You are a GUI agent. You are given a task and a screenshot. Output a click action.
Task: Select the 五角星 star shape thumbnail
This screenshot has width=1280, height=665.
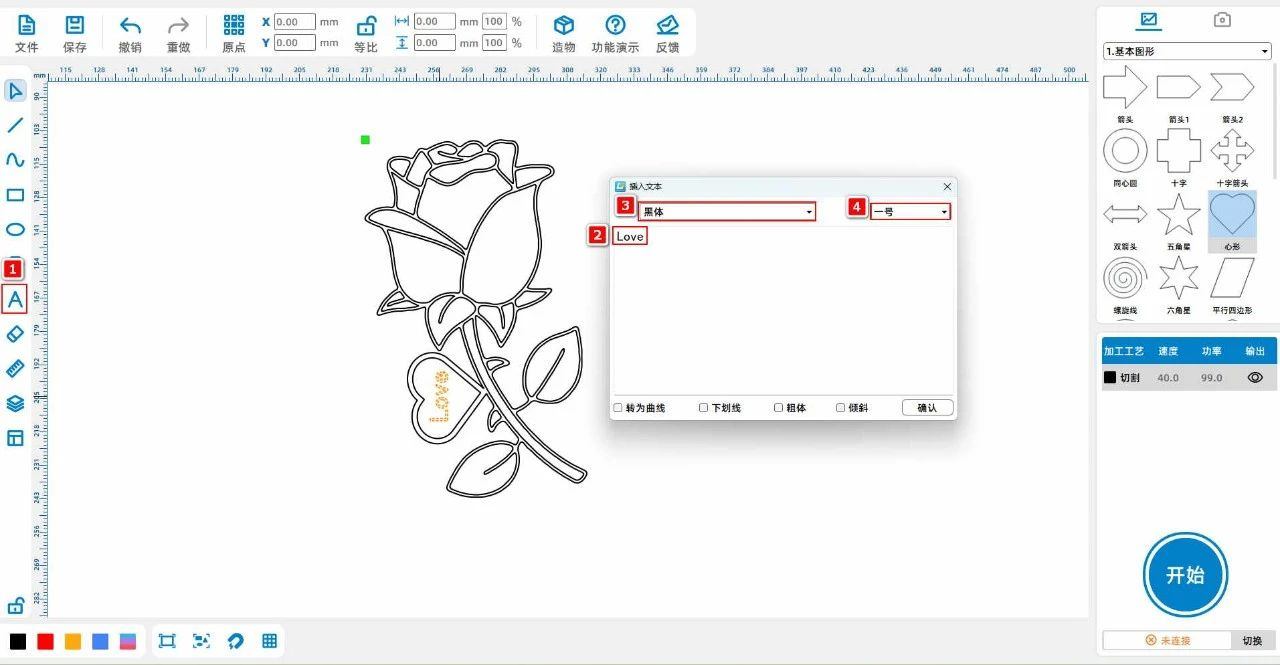click(x=1178, y=214)
